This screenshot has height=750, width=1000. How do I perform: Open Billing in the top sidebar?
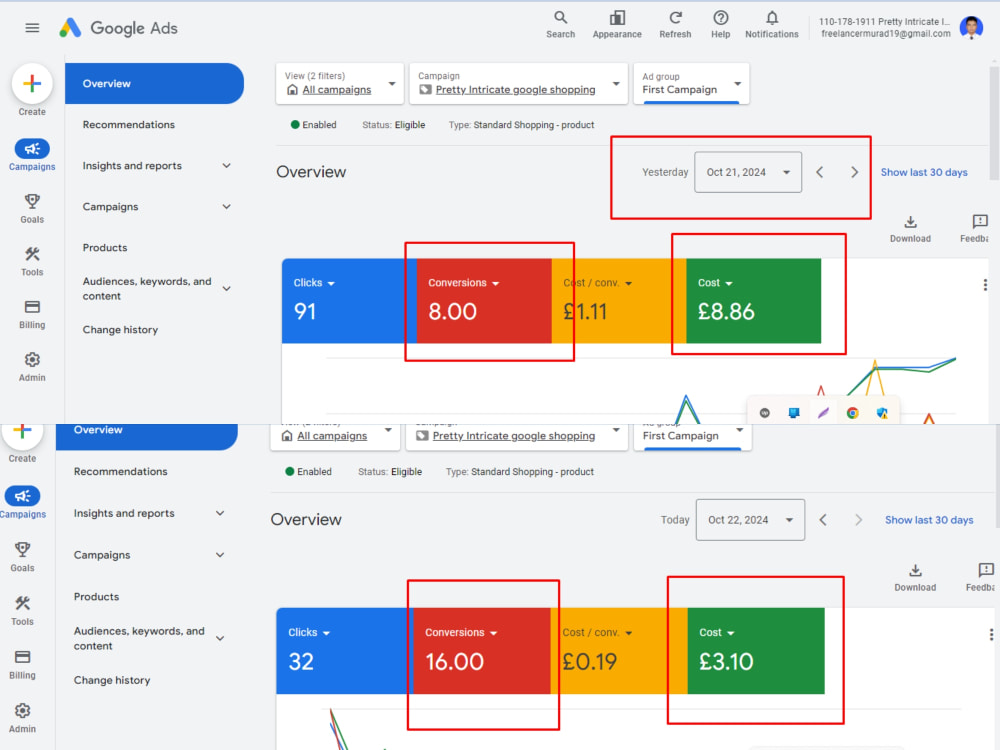click(x=32, y=314)
